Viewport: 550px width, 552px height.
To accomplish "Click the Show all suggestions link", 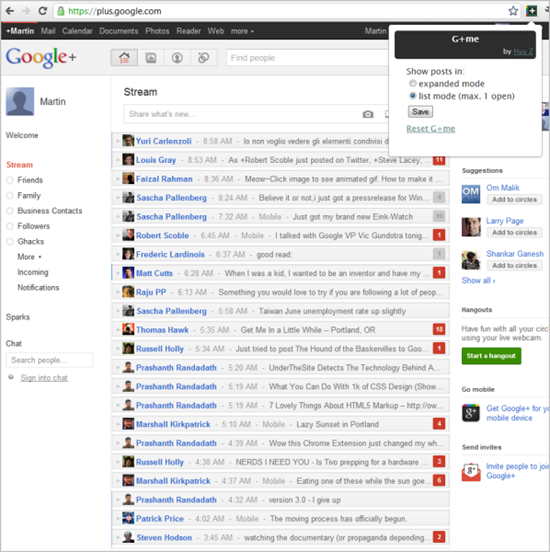I will pos(479,280).
